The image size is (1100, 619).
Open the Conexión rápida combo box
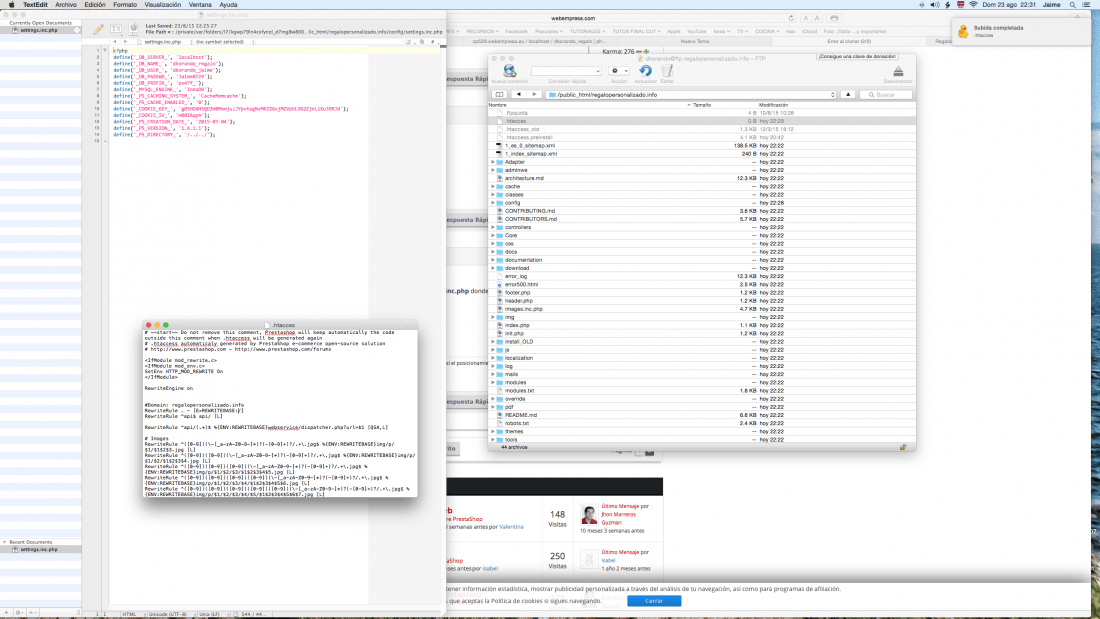pos(566,71)
